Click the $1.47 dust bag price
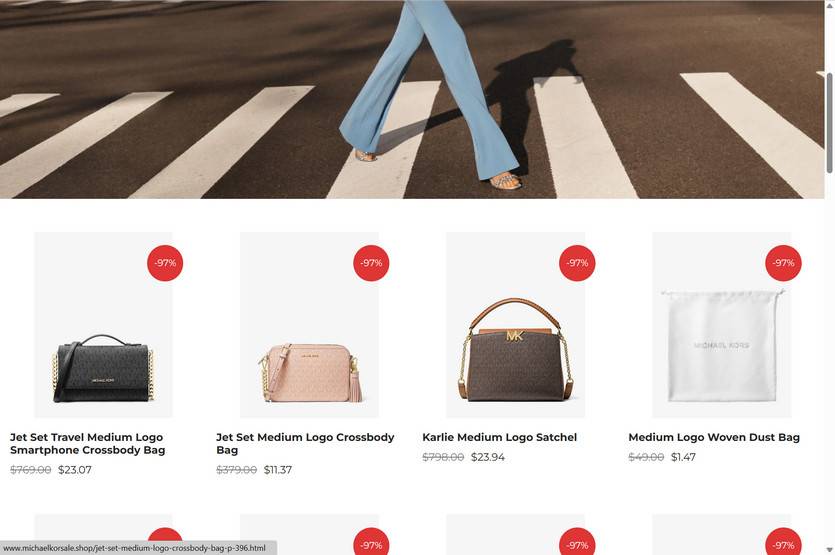The image size is (835, 555). point(683,457)
